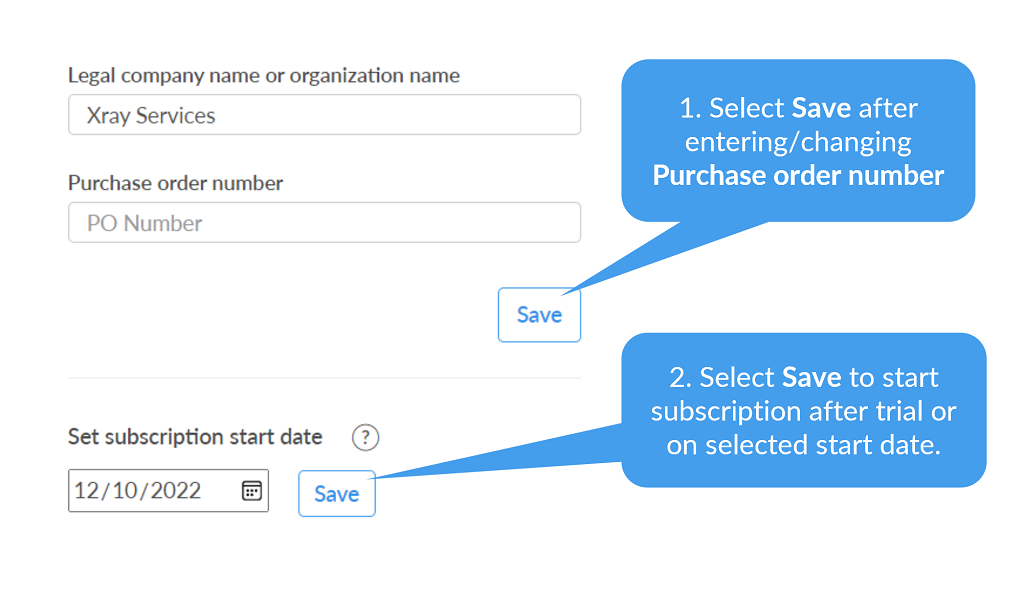Click the blue callout numbered 1
The image size is (1024, 600).
click(x=798, y=140)
